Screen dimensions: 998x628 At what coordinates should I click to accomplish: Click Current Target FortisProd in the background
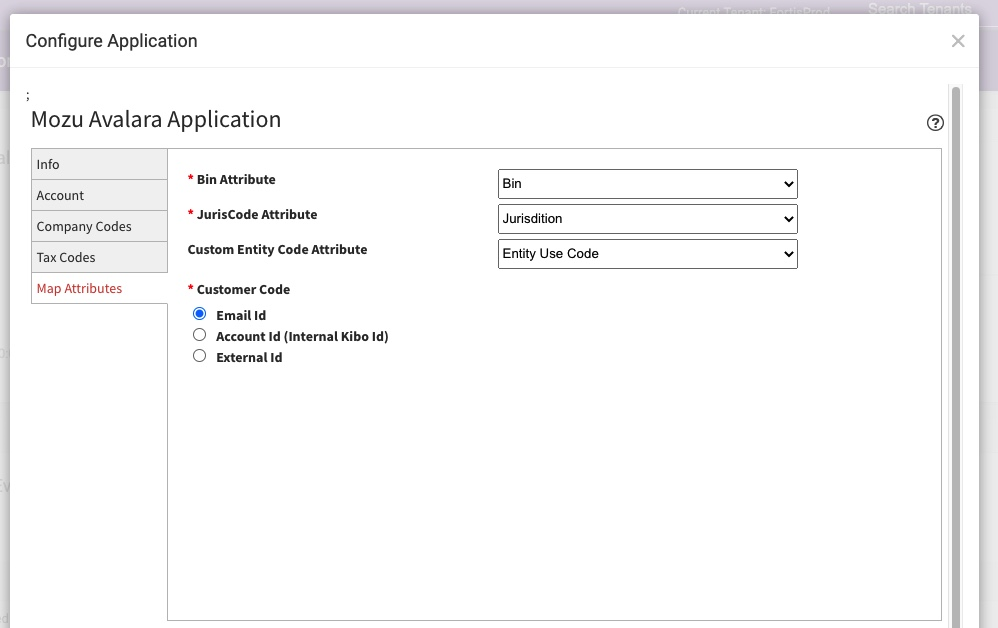pos(755,11)
